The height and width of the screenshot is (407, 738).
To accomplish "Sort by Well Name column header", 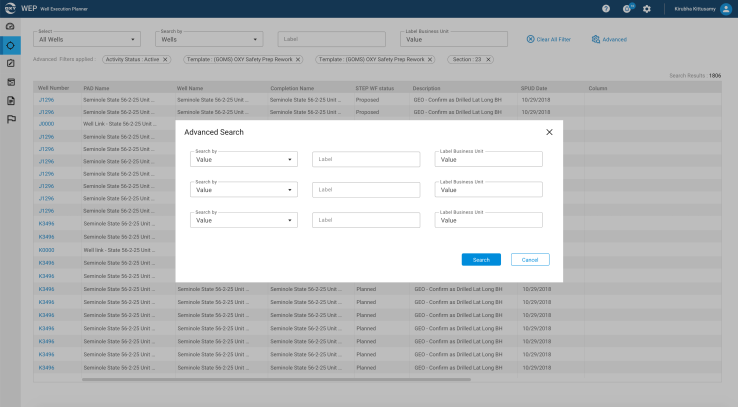I will click(190, 88).
